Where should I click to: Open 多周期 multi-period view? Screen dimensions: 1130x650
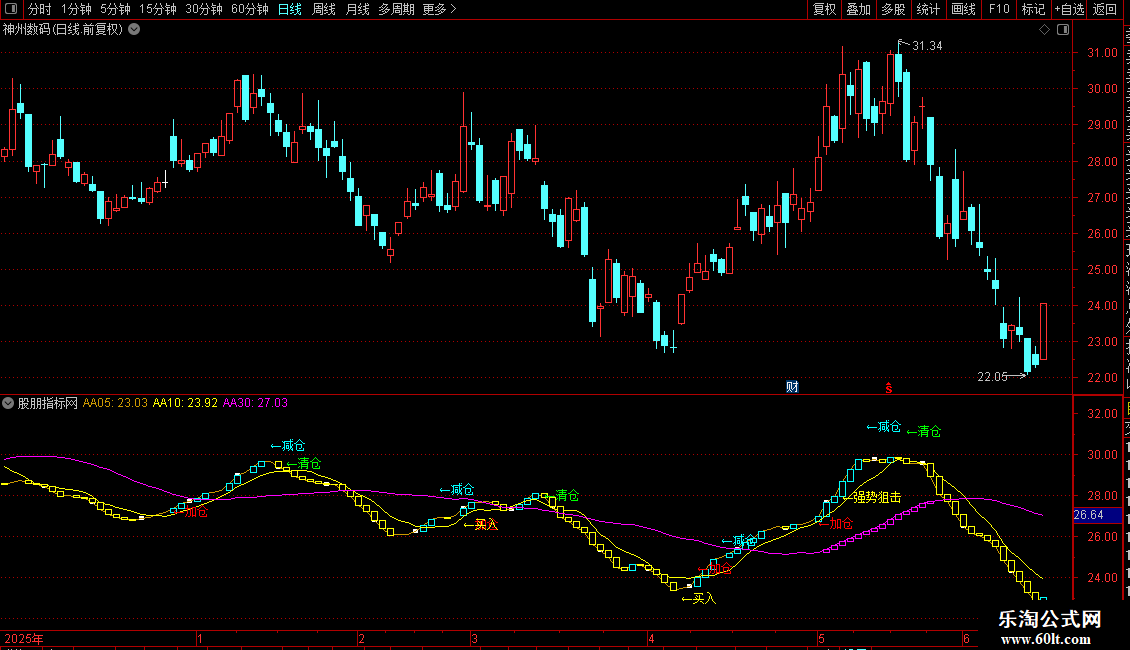pyautogui.click(x=396, y=9)
